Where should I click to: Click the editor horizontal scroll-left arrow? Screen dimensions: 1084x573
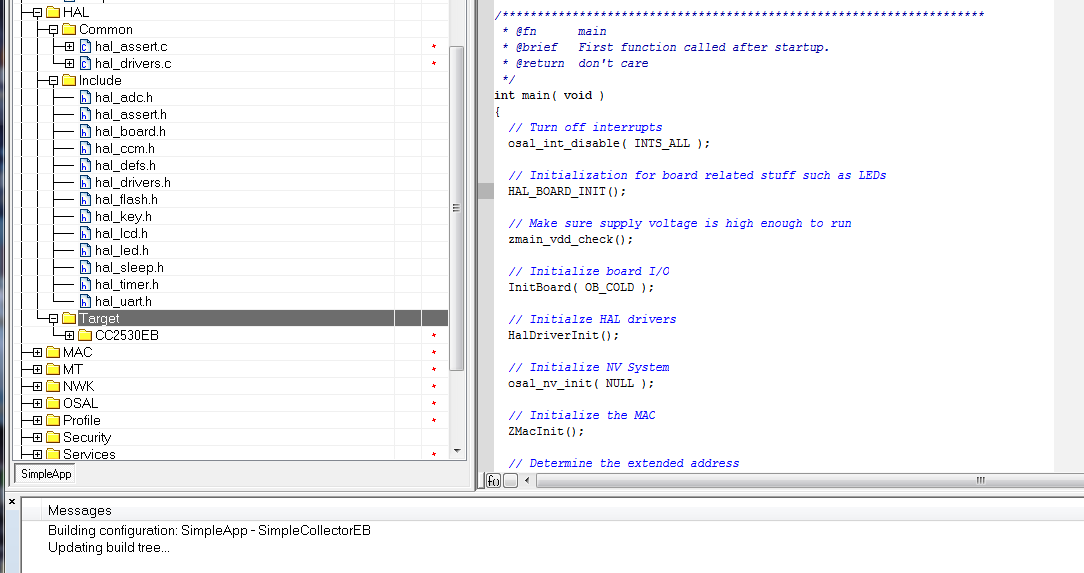coord(527,480)
